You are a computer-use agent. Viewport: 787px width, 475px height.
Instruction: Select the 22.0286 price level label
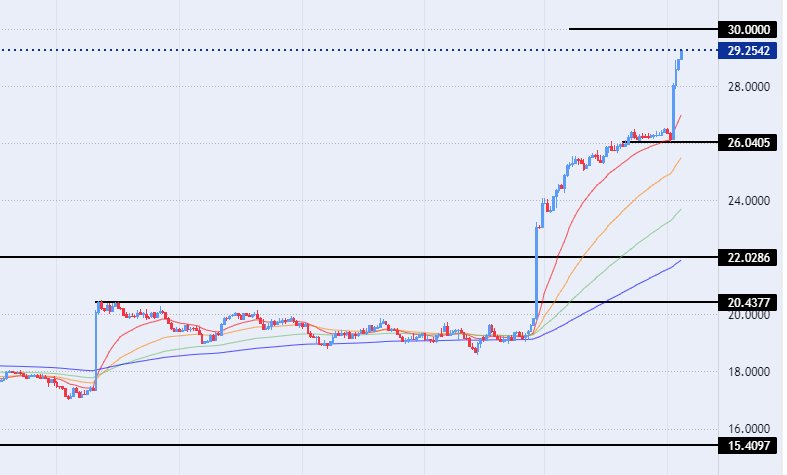click(x=749, y=258)
